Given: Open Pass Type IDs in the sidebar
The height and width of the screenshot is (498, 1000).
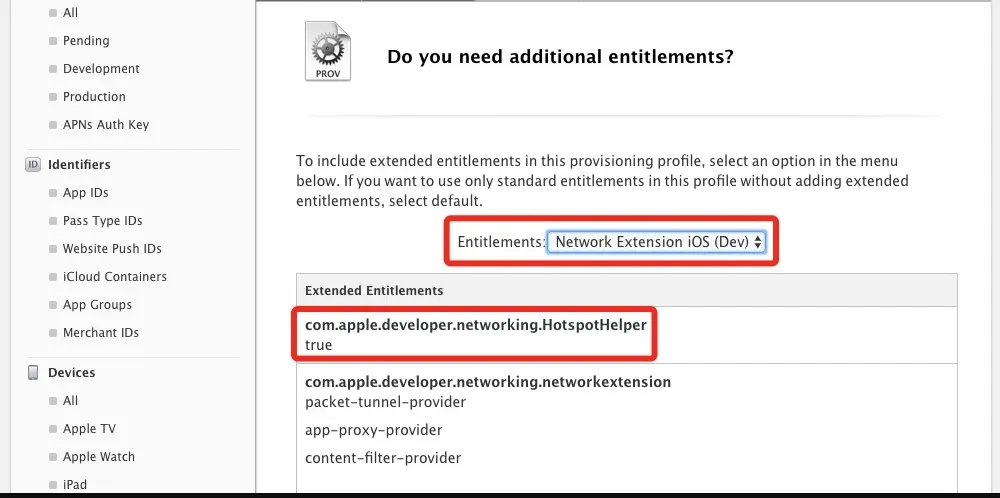Looking at the screenshot, I should 102,221.
